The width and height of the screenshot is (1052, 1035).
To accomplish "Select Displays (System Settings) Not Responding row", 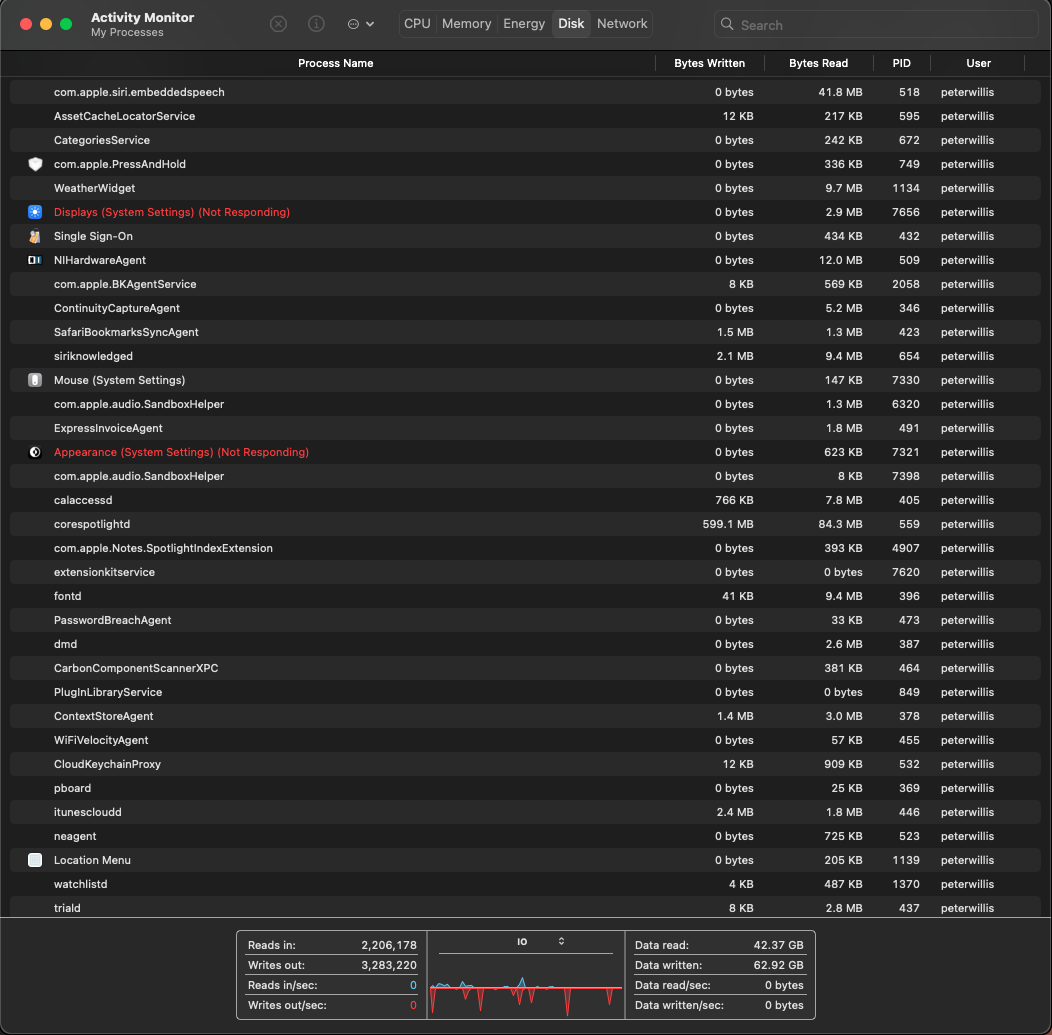I will (x=525, y=212).
